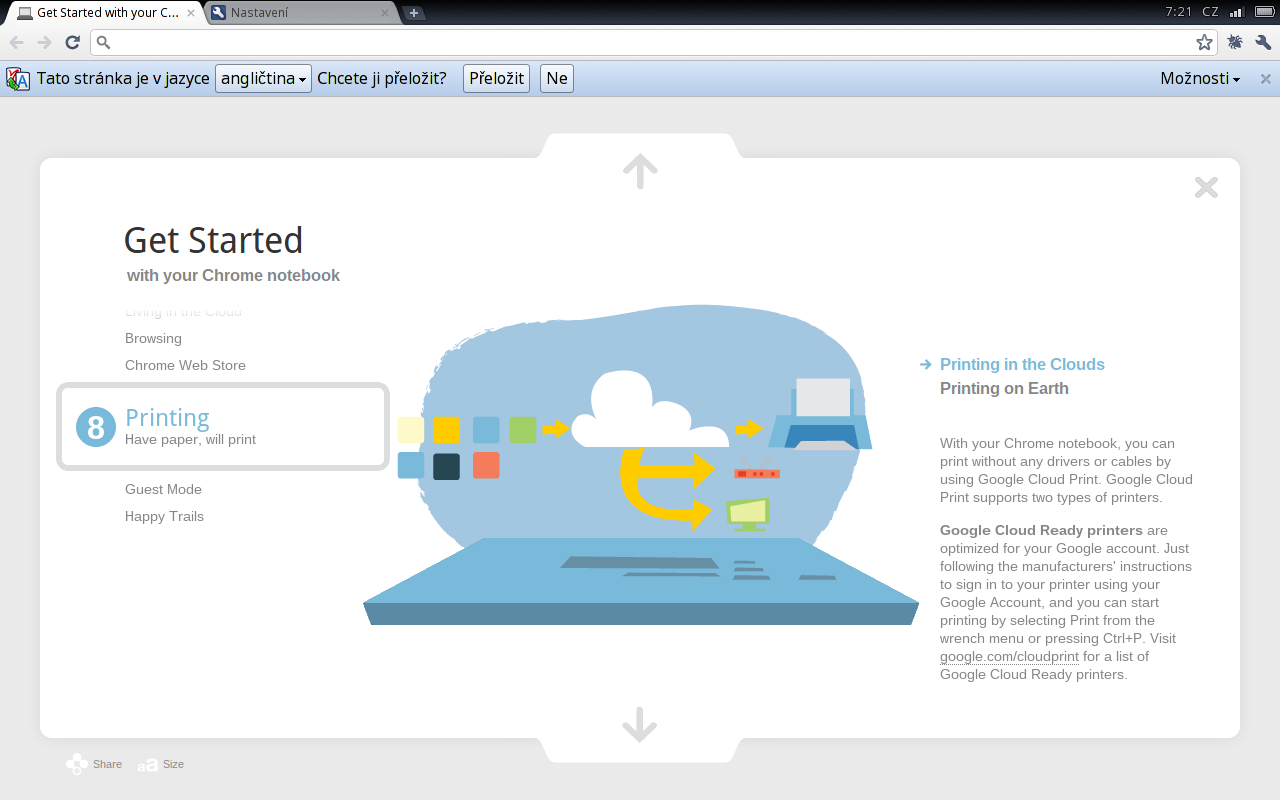This screenshot has height=800, width=1280.
Task: Click the address bar input
Action: click(652, 42)
